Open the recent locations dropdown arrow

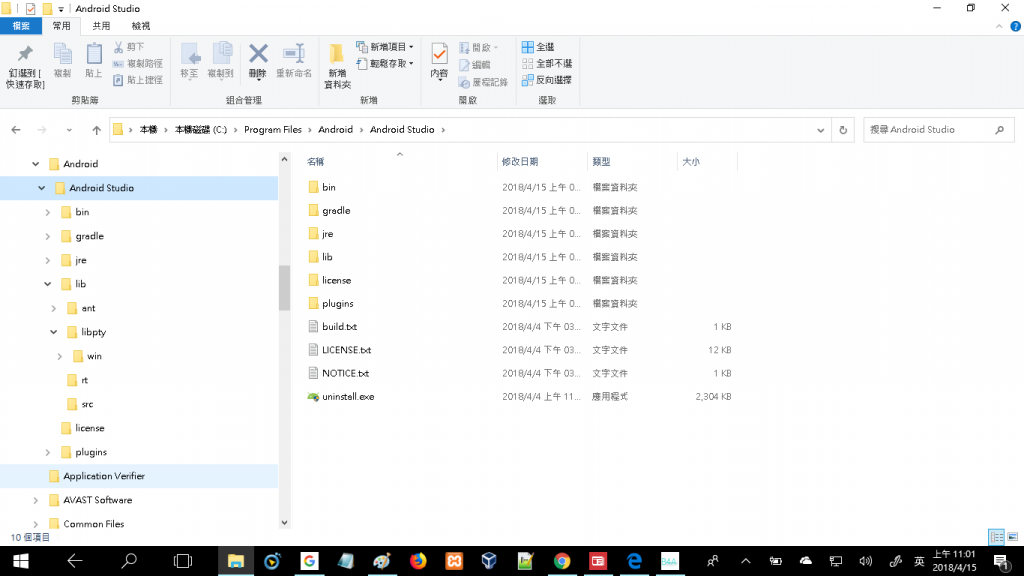tap(69, 130)
